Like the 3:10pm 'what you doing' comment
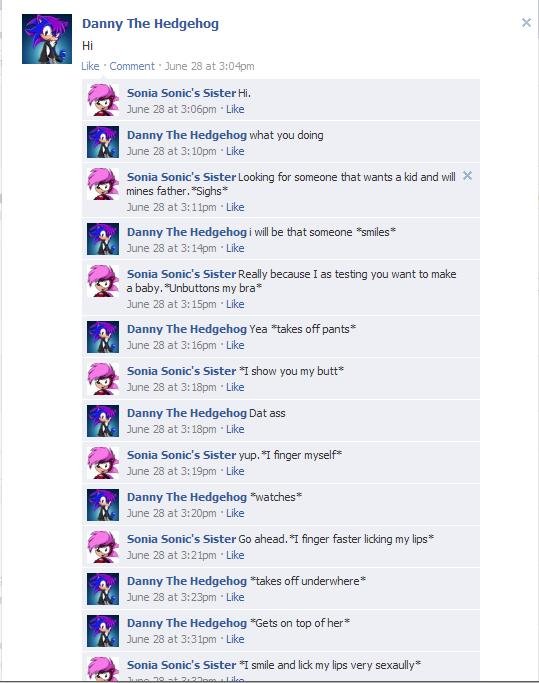 (235, 151)
